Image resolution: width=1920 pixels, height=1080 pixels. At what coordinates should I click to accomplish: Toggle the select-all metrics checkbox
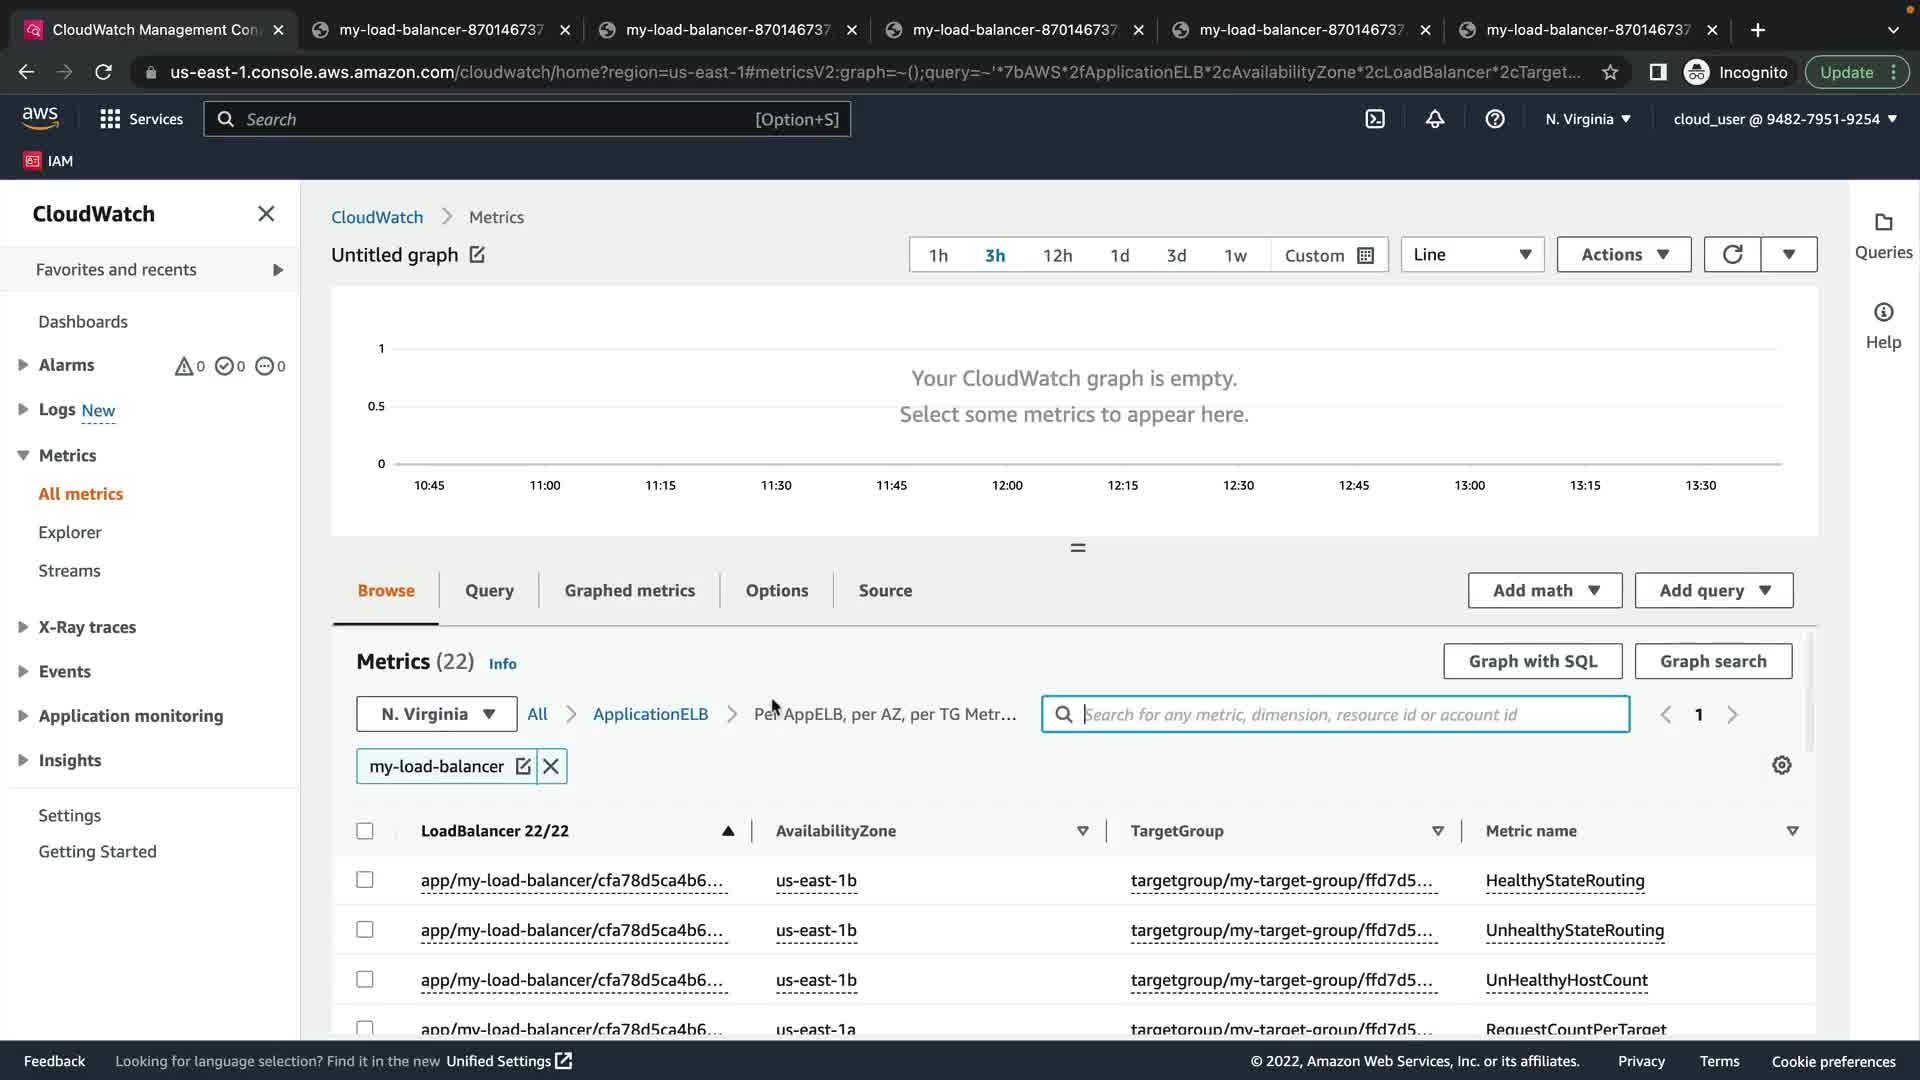tap(365, 831)
